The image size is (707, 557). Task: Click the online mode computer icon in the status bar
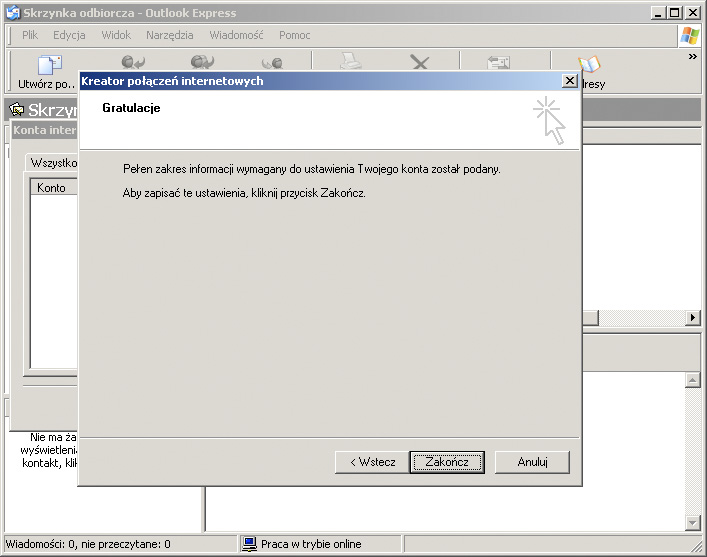249,544
